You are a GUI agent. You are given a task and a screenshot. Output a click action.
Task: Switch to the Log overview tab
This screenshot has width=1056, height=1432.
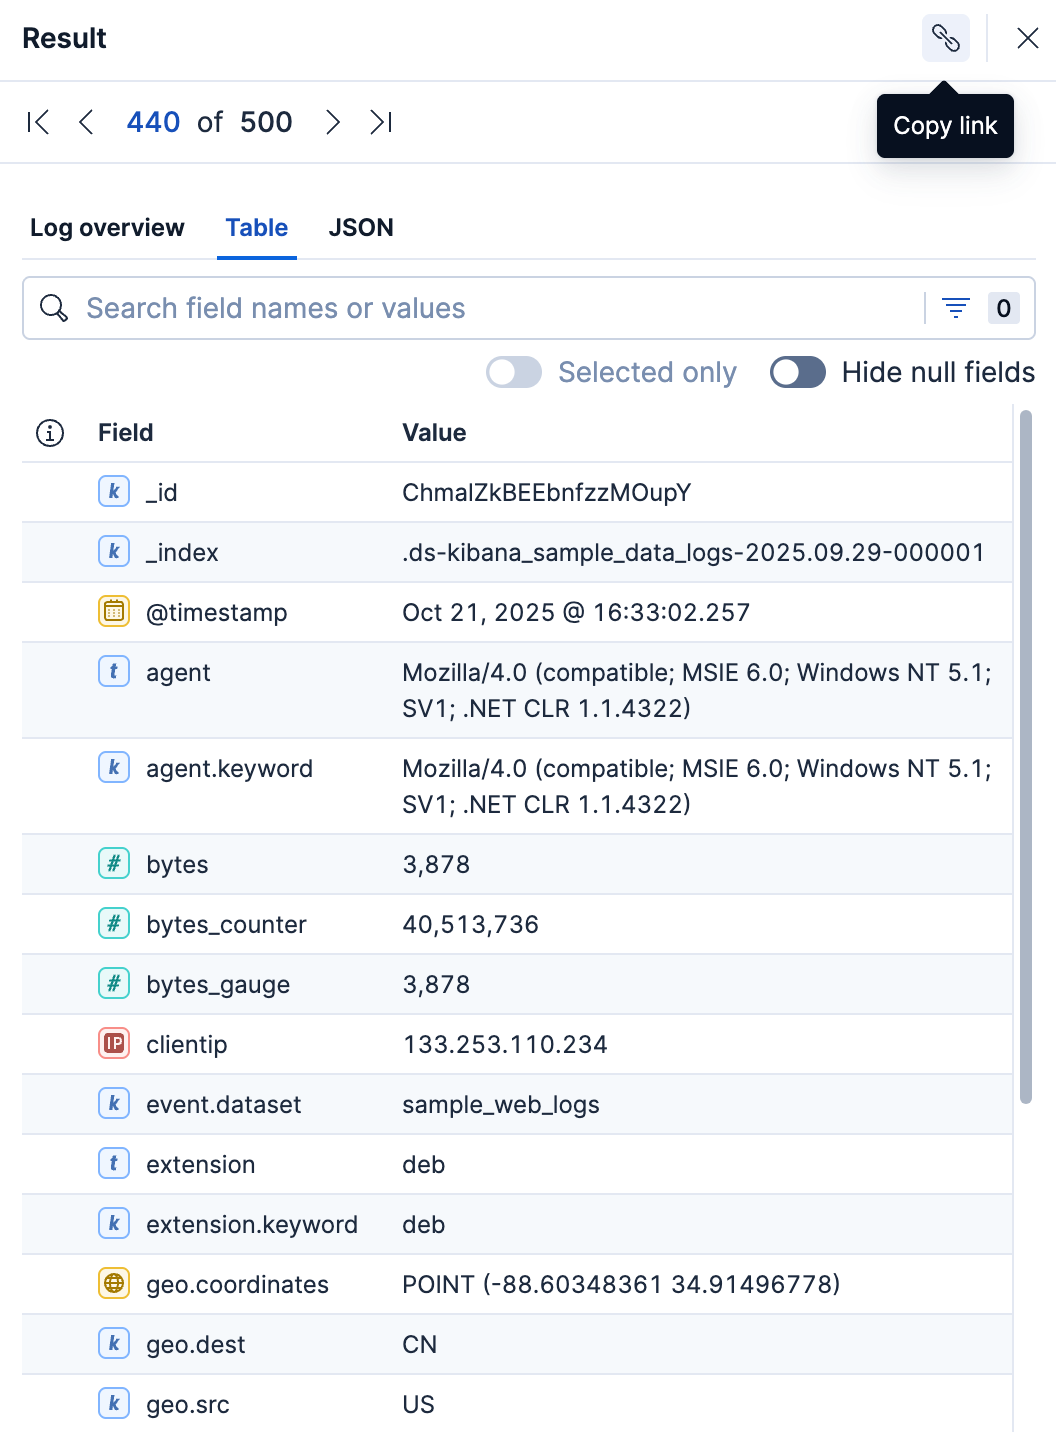click(x=107, y=228)
